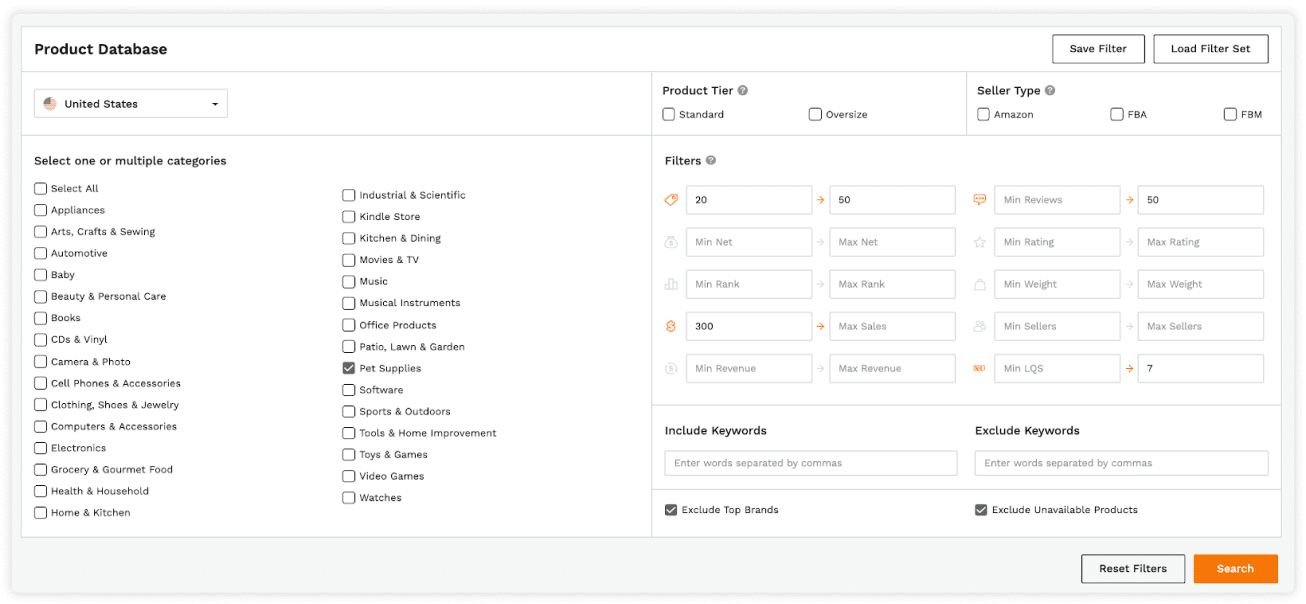Click the price tag filter icon

tap(671, 200)
